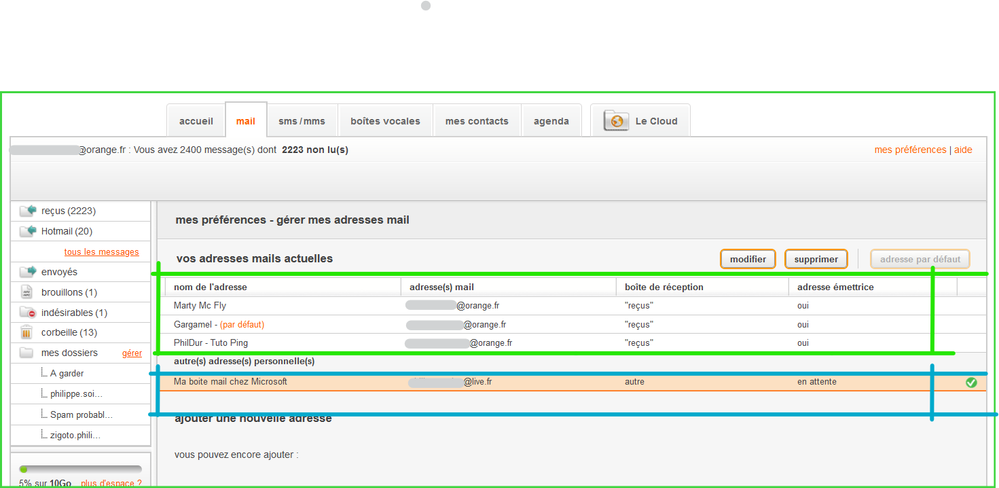Click green checkmark on Microsoft mailbox row
Screen dimensions: 999x488
coord(971,382)
